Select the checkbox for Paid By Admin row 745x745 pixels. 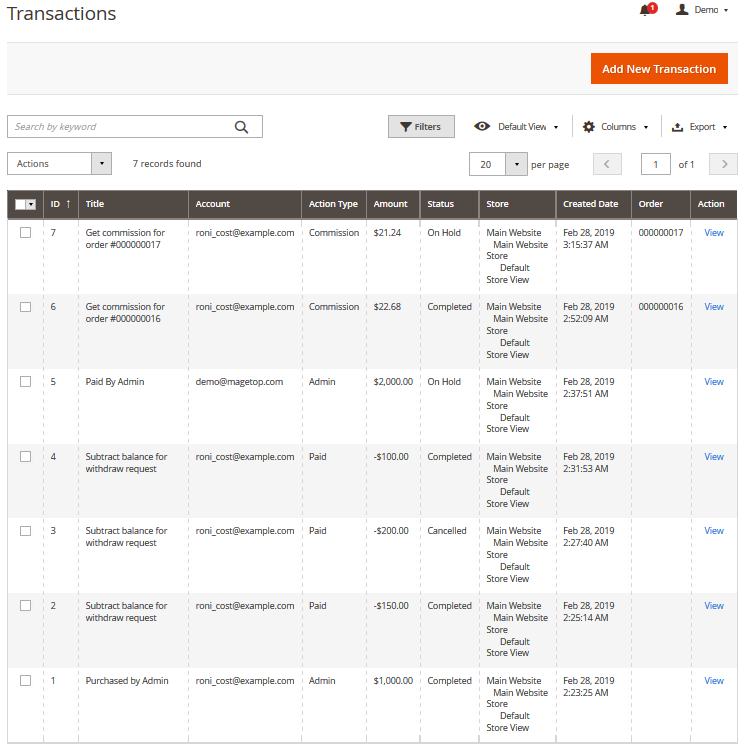[26, 382]
